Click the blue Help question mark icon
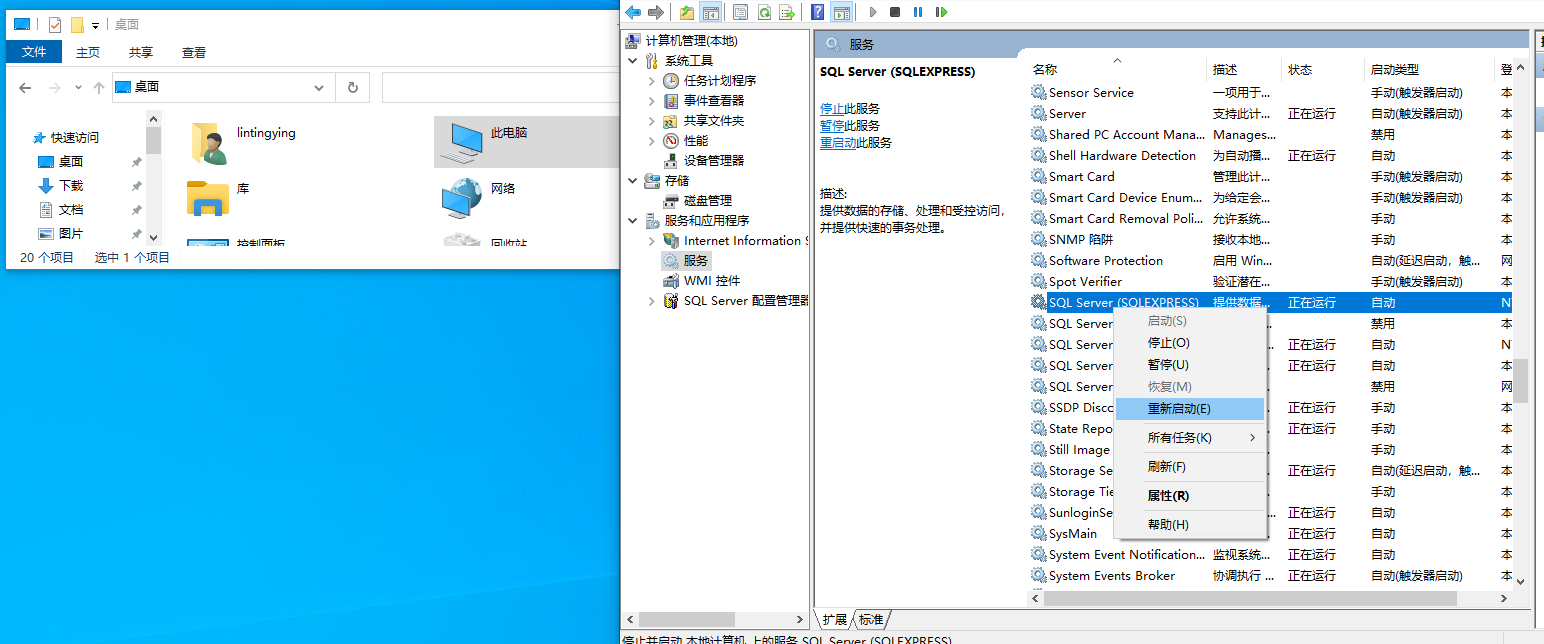The height and width of the screenshot is (644, 1544). point(818,12)
